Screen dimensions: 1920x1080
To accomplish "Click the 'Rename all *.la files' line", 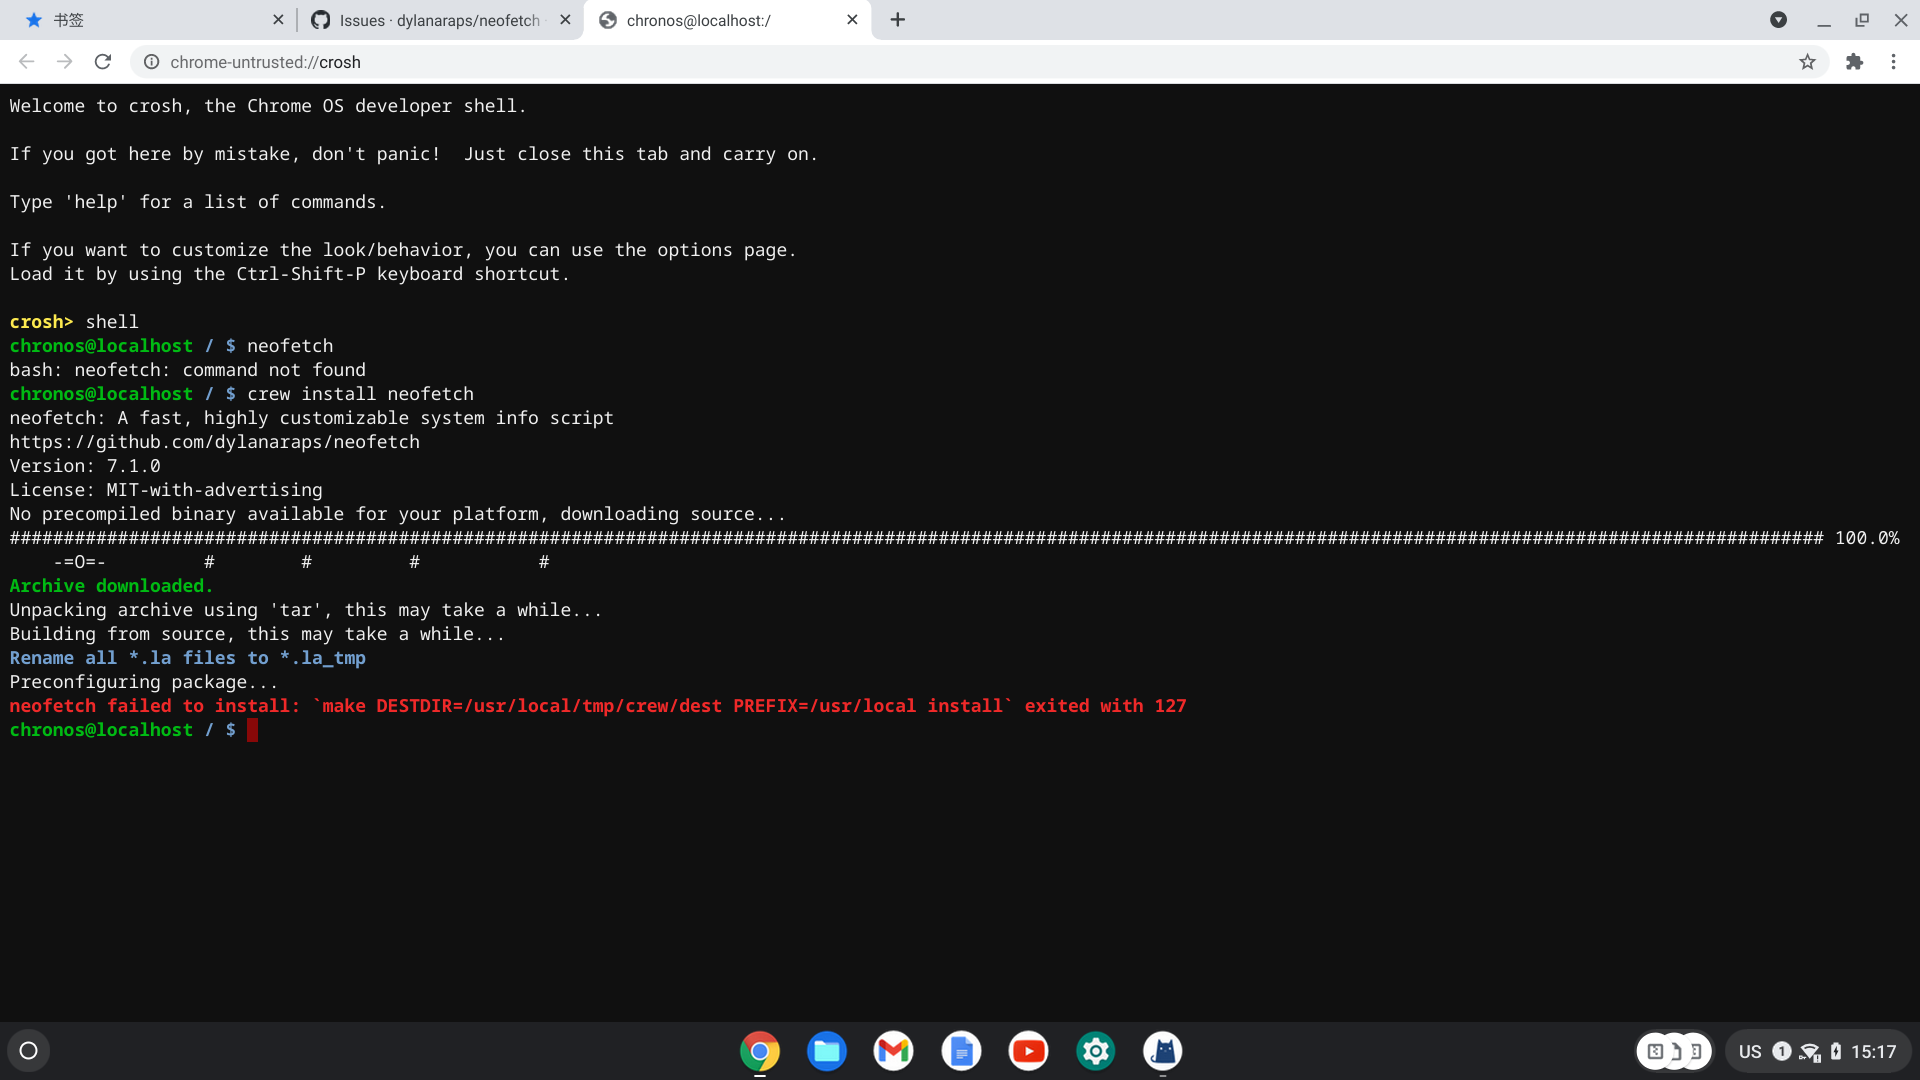I will tap(188, 658).
